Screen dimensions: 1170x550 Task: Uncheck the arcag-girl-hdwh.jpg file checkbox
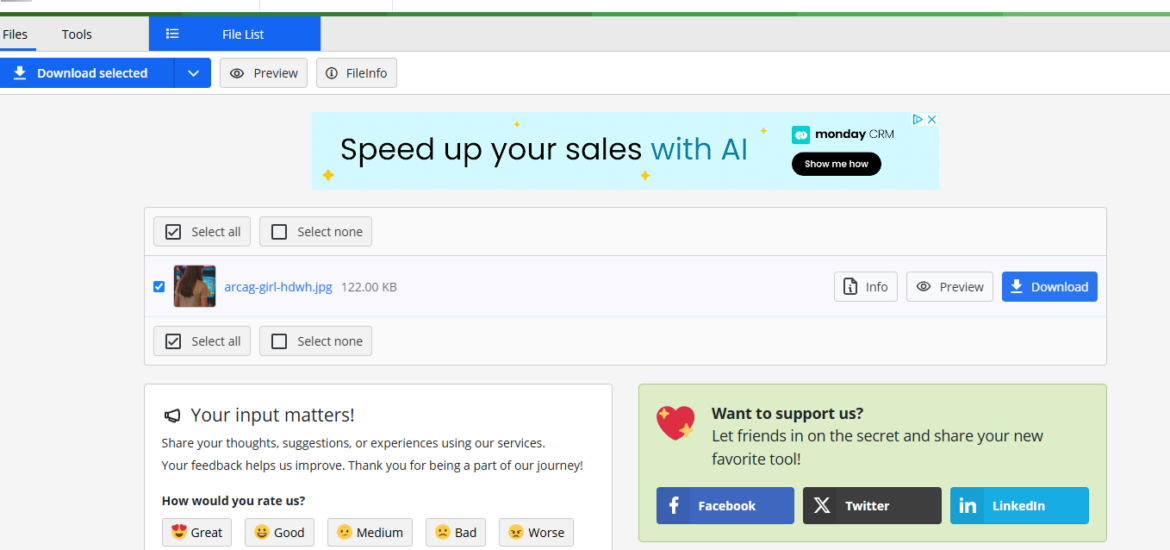click(x=159, y=287)
